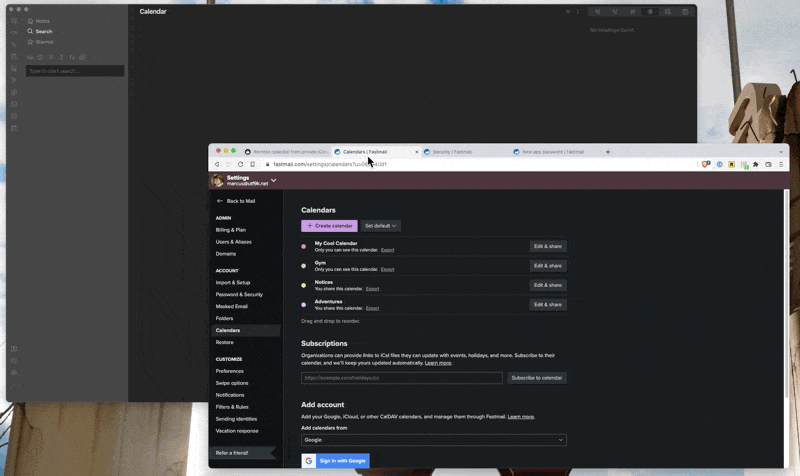Click Learn more link in Subscriptions section

click(438, 363)
